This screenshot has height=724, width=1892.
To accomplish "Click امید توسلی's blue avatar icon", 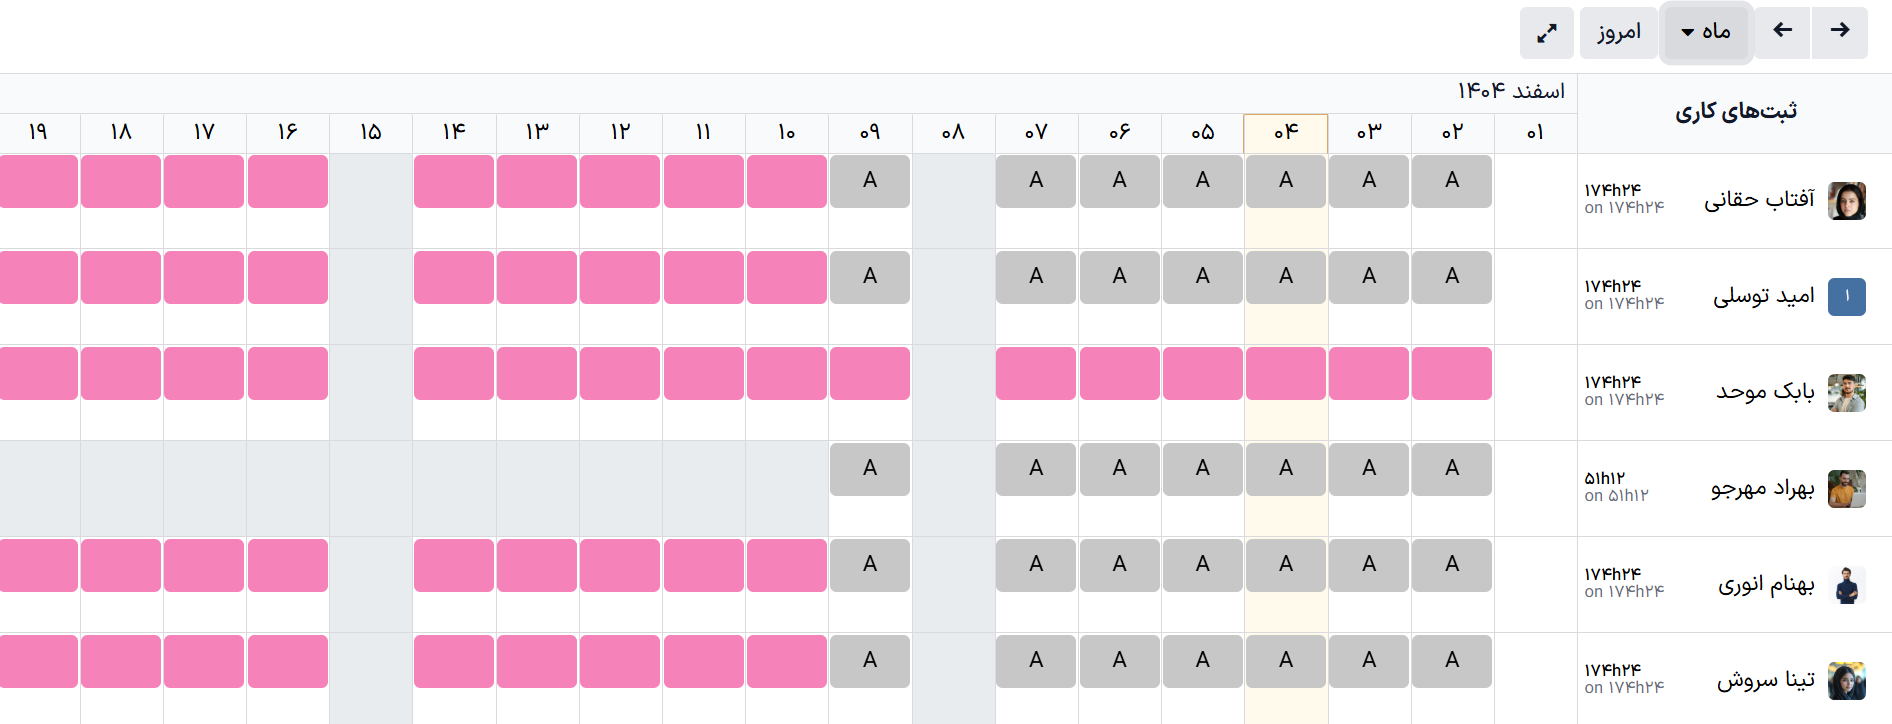I will [1846, 297].
